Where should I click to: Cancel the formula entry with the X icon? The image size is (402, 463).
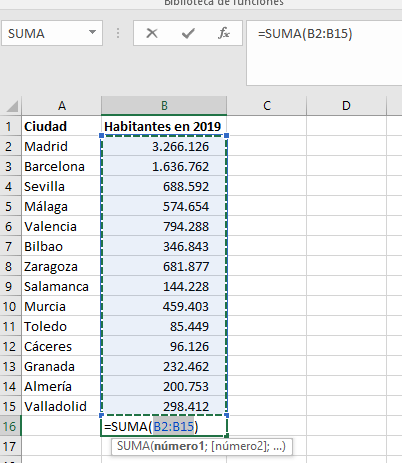[x=152, y=33]
